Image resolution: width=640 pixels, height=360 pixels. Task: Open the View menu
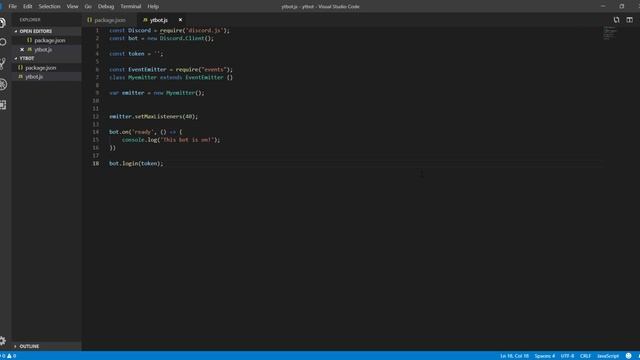point(72,7)
